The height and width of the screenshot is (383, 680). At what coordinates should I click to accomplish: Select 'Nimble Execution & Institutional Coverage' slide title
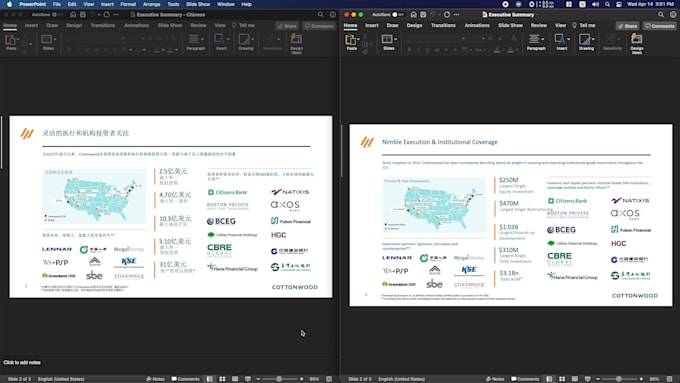coord(439,142)
